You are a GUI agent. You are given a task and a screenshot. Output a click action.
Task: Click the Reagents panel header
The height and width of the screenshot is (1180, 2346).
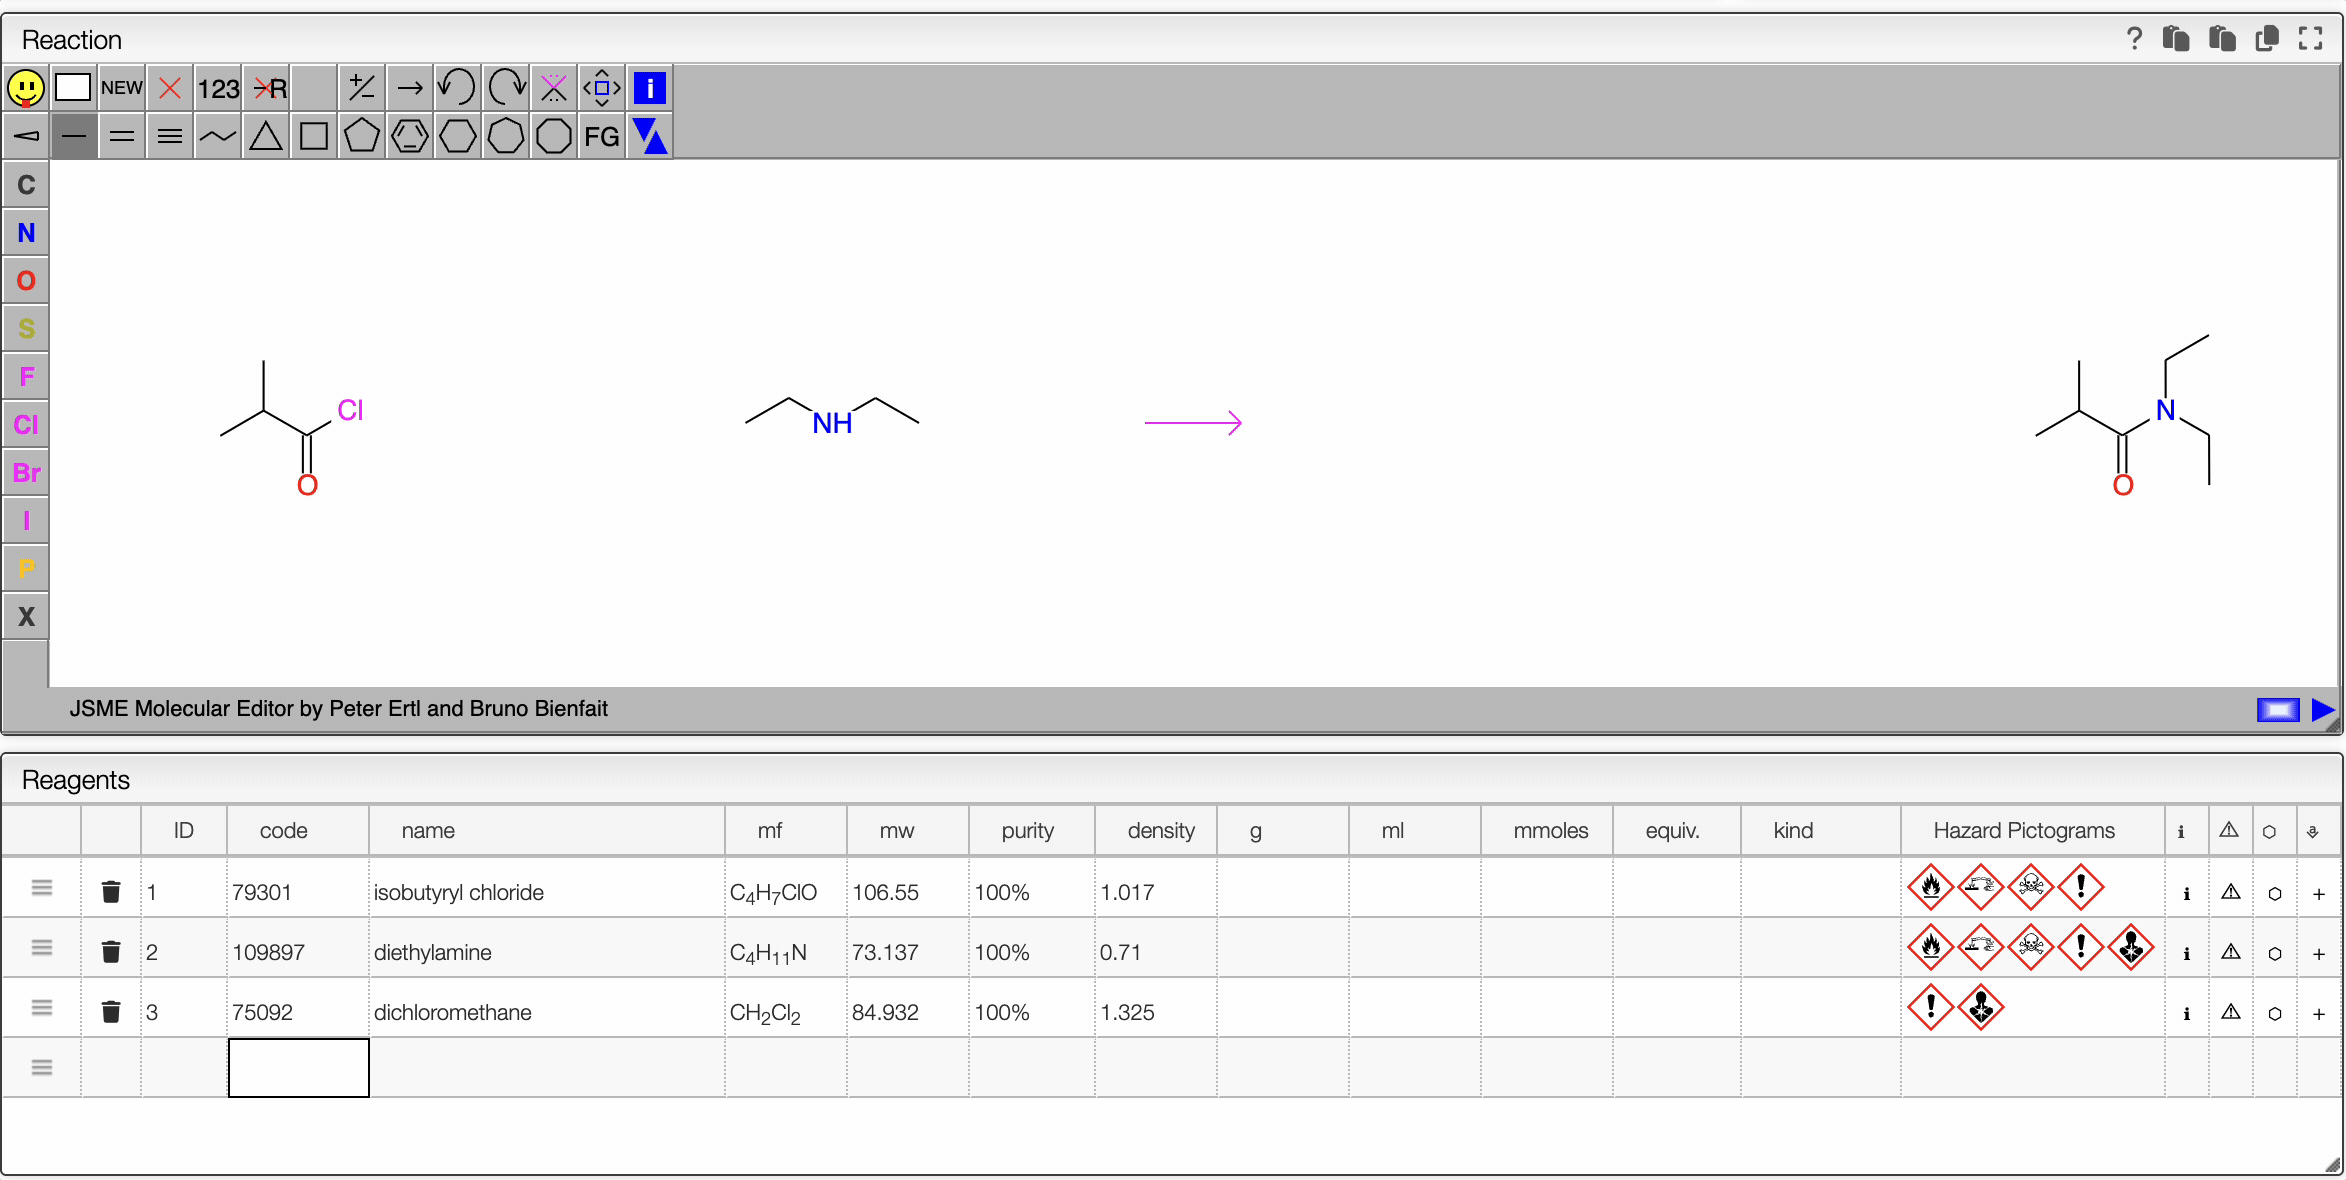[76, 780]
